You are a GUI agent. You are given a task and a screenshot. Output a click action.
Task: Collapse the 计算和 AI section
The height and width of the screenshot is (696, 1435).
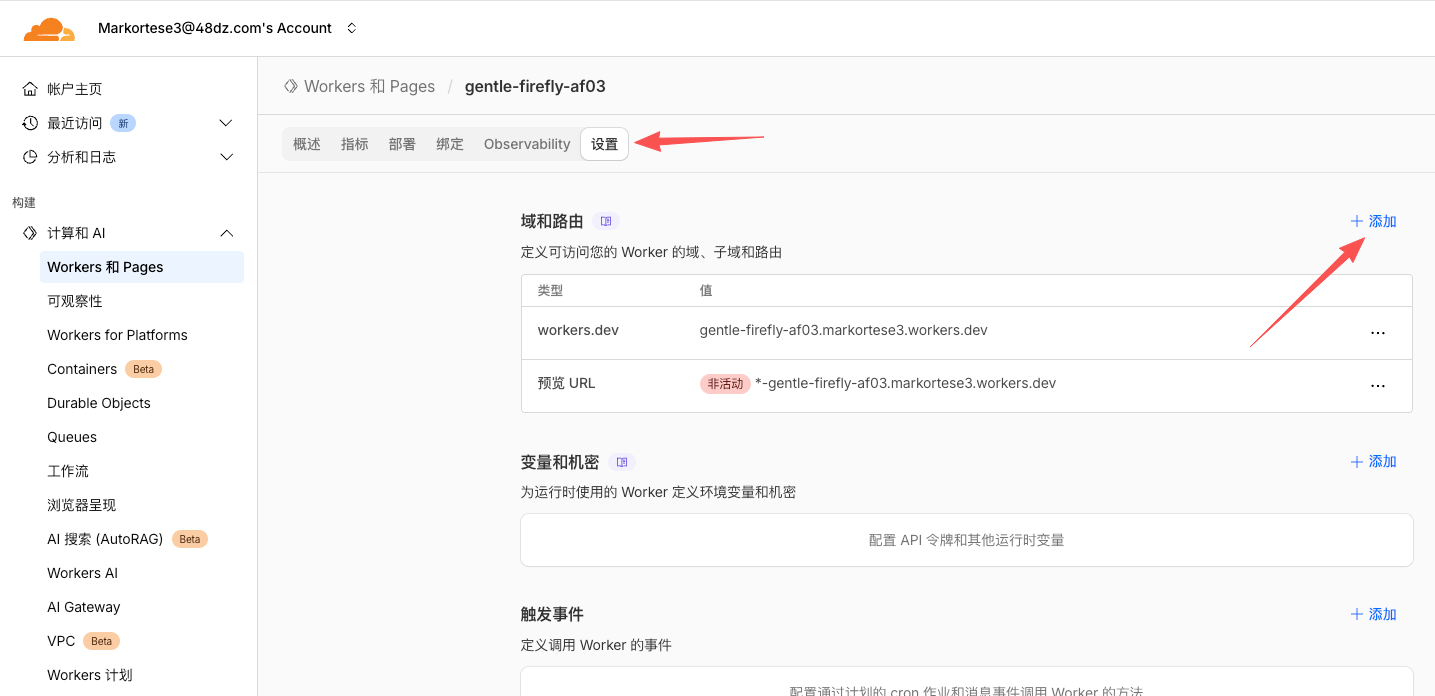(226, 233)
